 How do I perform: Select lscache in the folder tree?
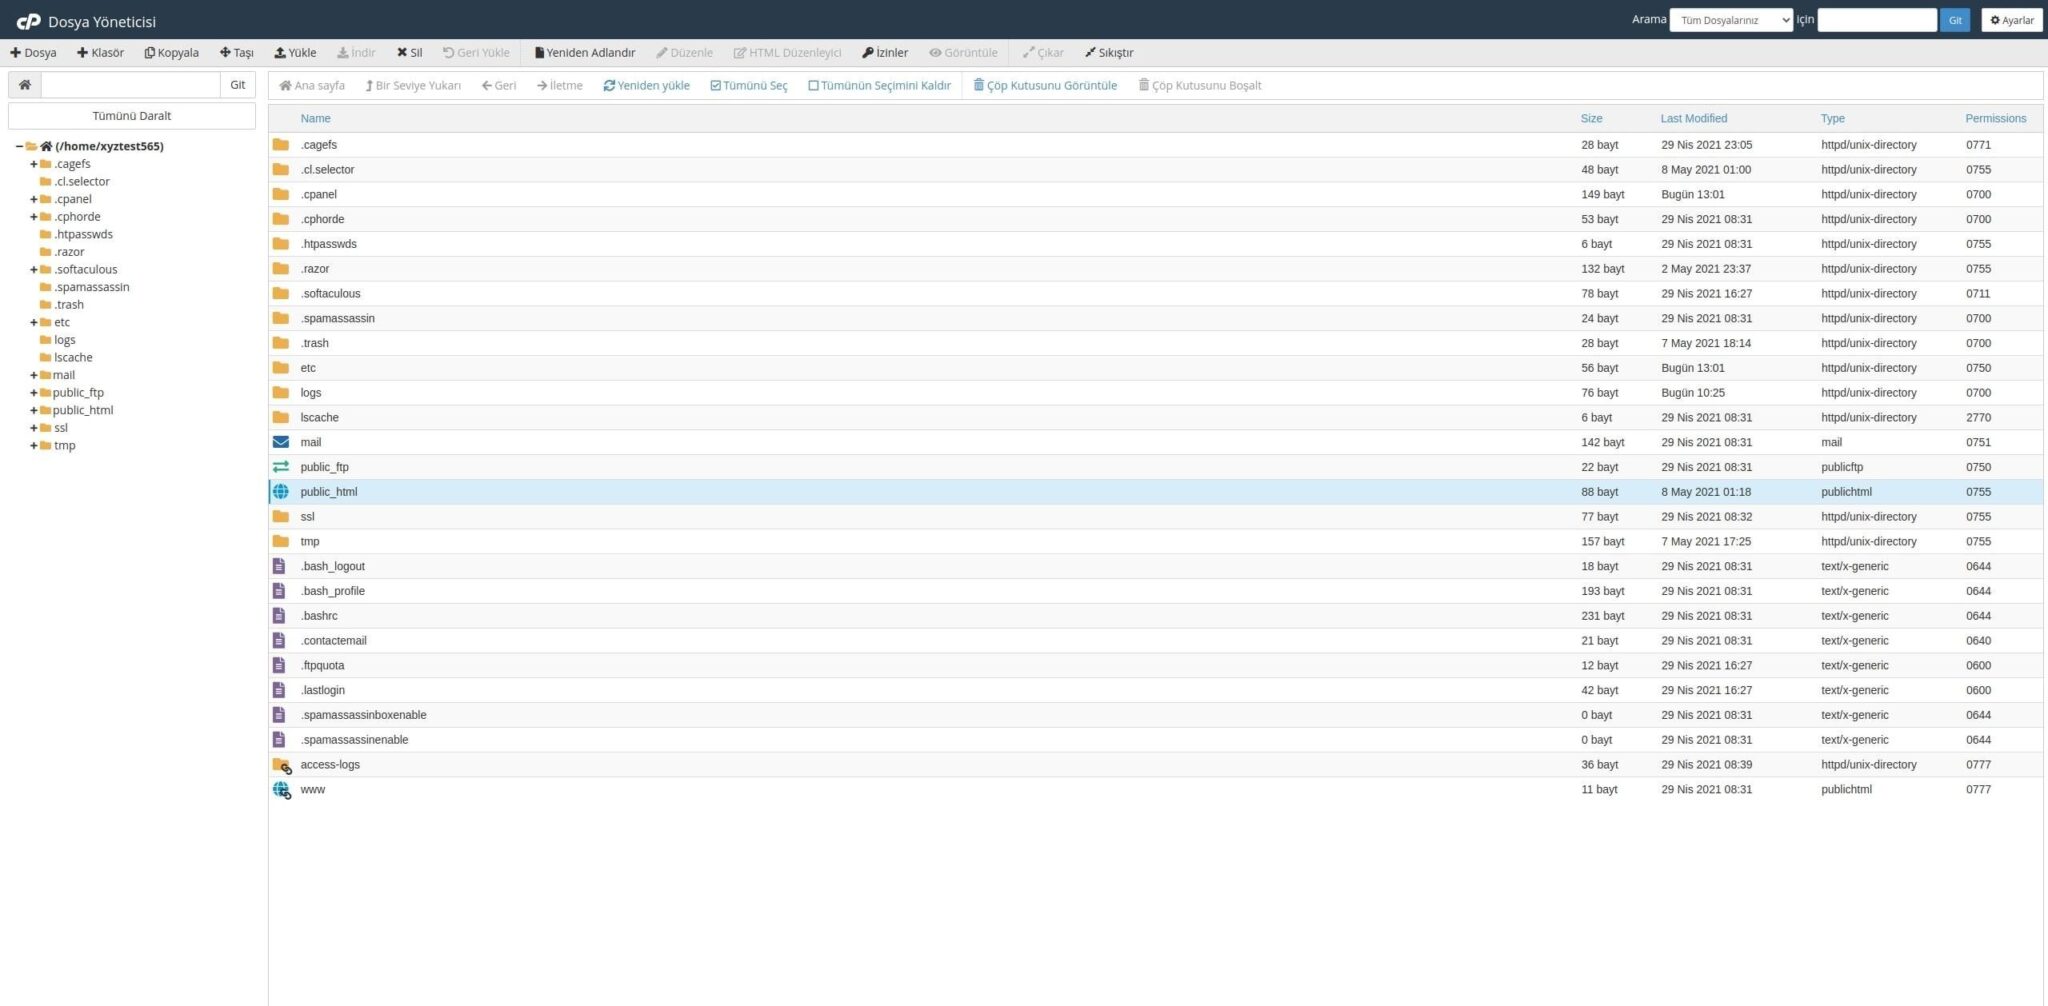pyautogui.click(x=73, y=358)
